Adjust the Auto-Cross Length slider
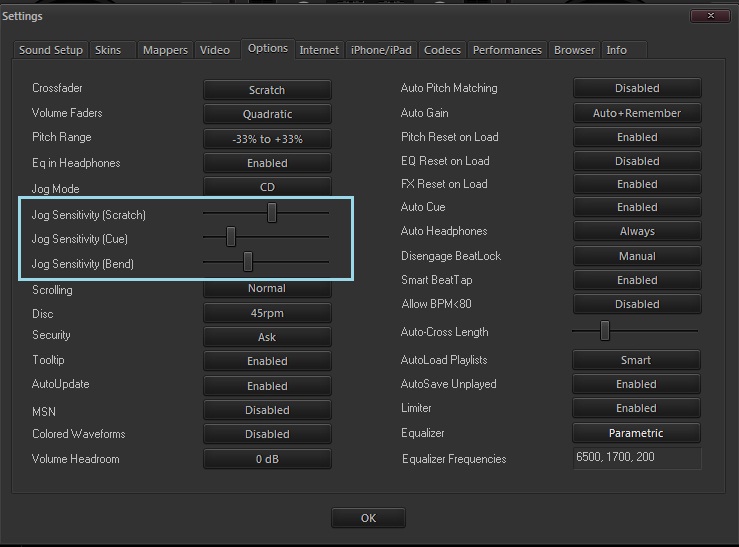Viewport: 739px width, 547px height. coord(605,331)
